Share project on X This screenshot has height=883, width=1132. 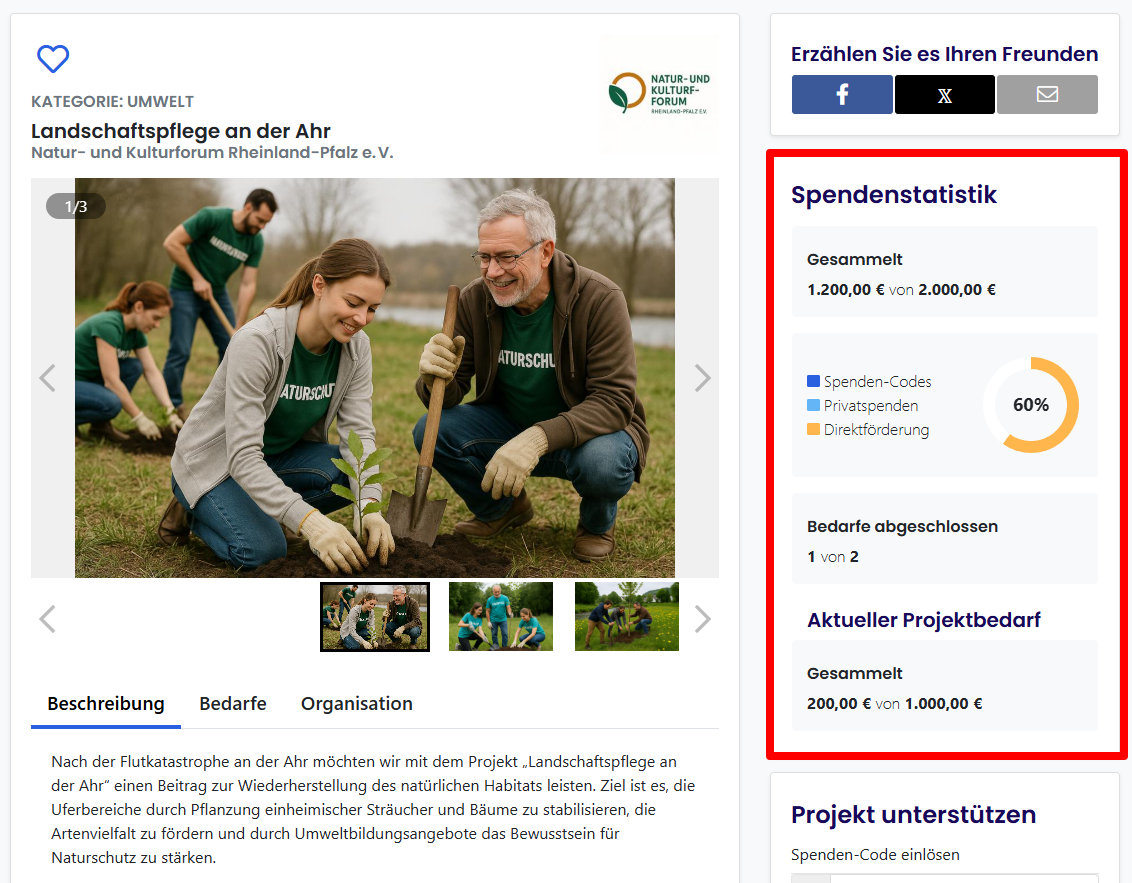tap(945, 94)
